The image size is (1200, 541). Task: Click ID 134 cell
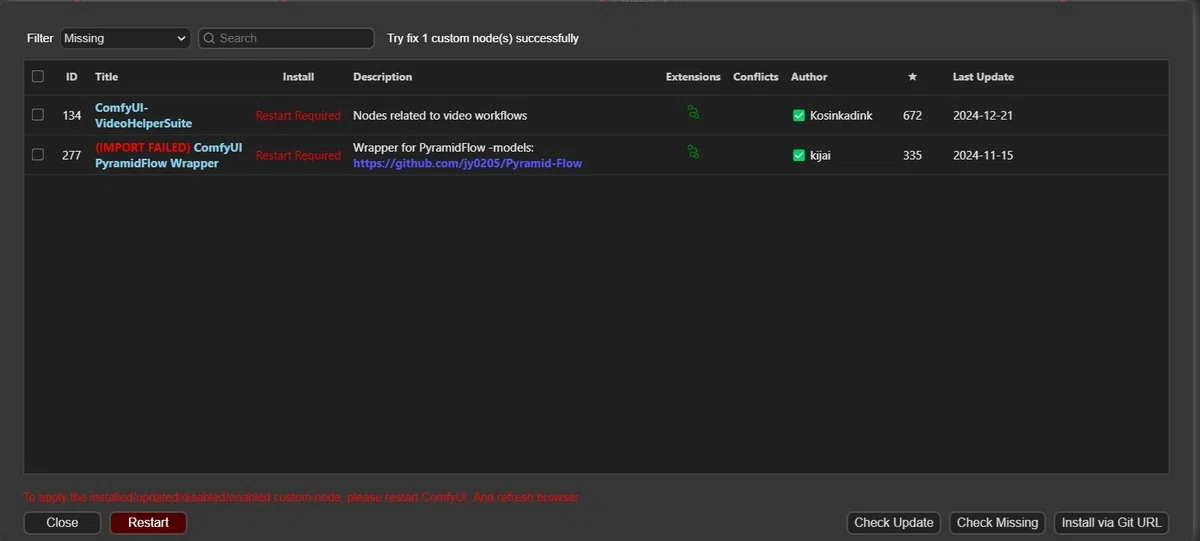coord(72,115)
